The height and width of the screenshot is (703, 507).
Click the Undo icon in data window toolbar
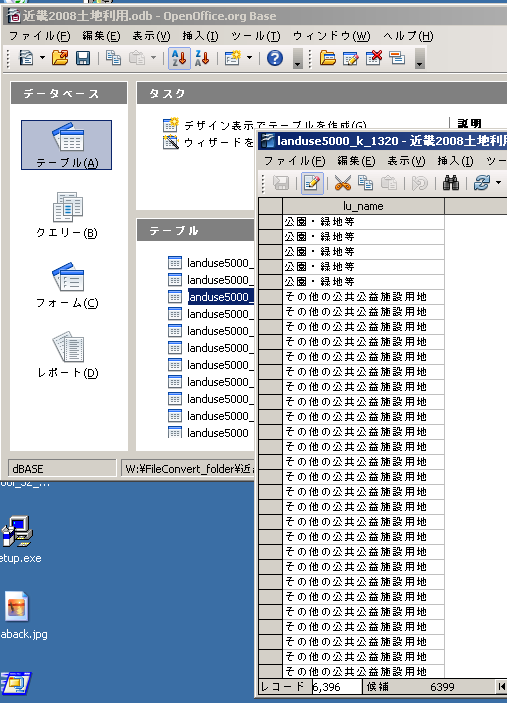(420, 183)
